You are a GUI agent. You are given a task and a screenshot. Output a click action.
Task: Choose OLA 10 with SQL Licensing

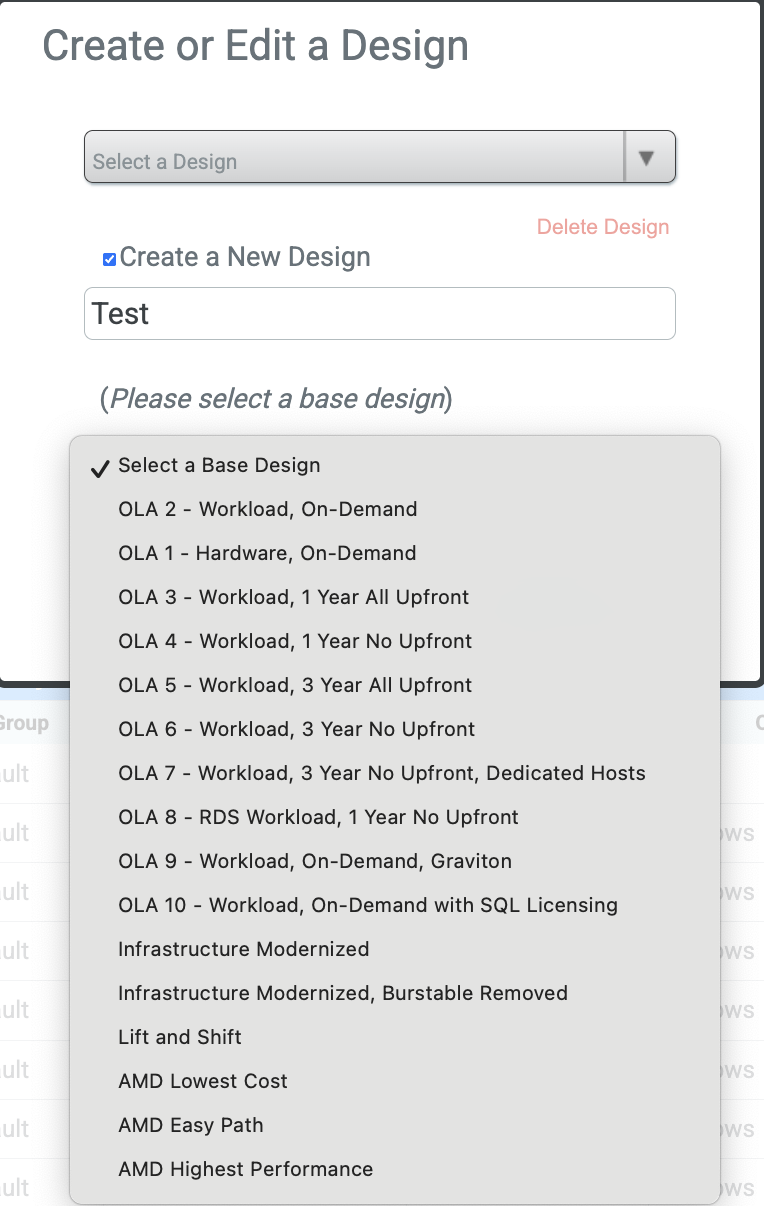367,905
